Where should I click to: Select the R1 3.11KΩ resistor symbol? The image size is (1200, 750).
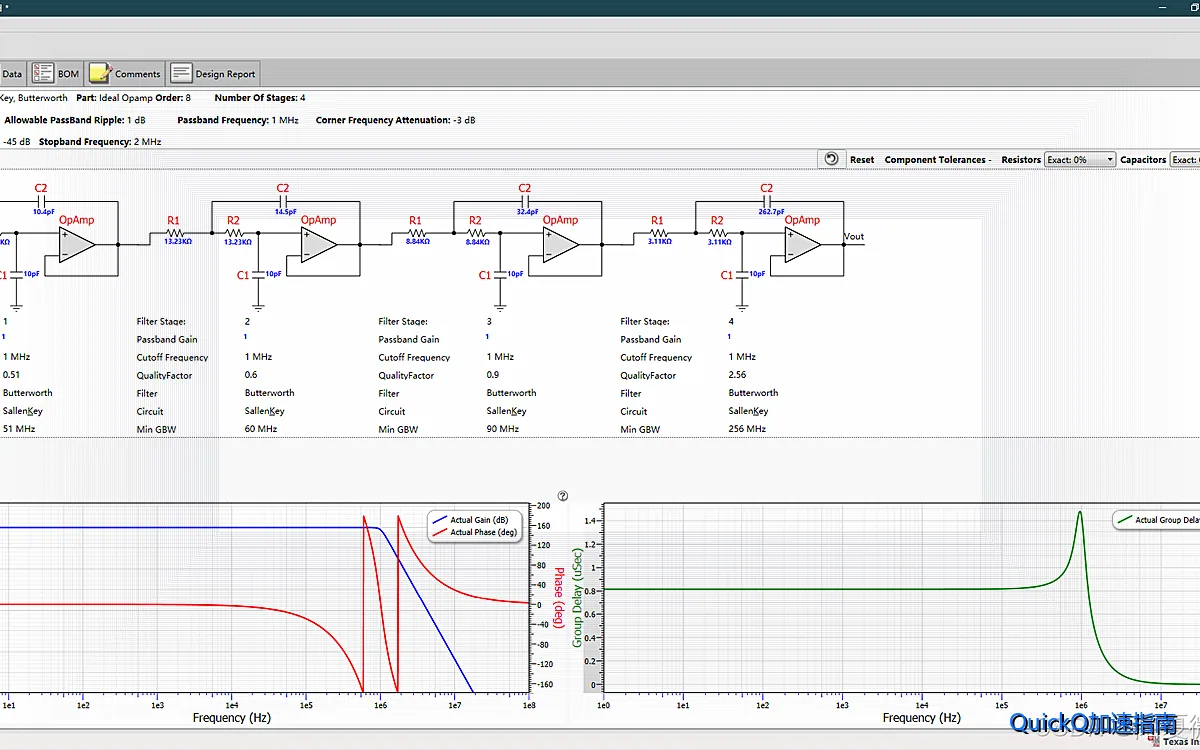(658, 234)
